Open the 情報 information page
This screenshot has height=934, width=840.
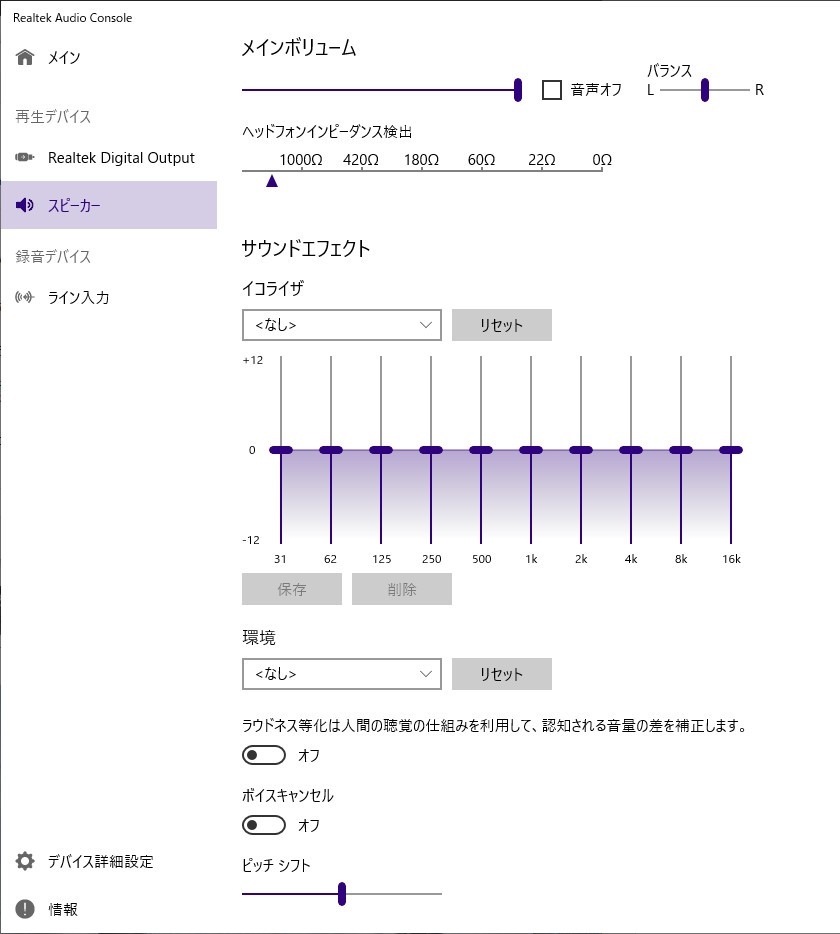tap(62, 909)
